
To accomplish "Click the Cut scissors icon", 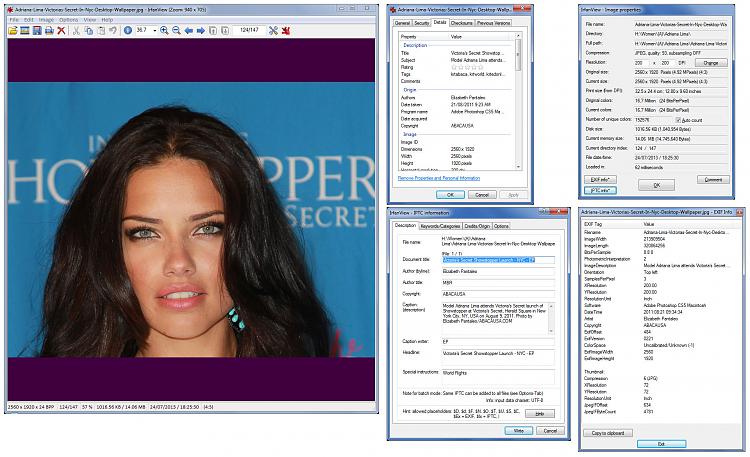I will [x=76, y=31].
